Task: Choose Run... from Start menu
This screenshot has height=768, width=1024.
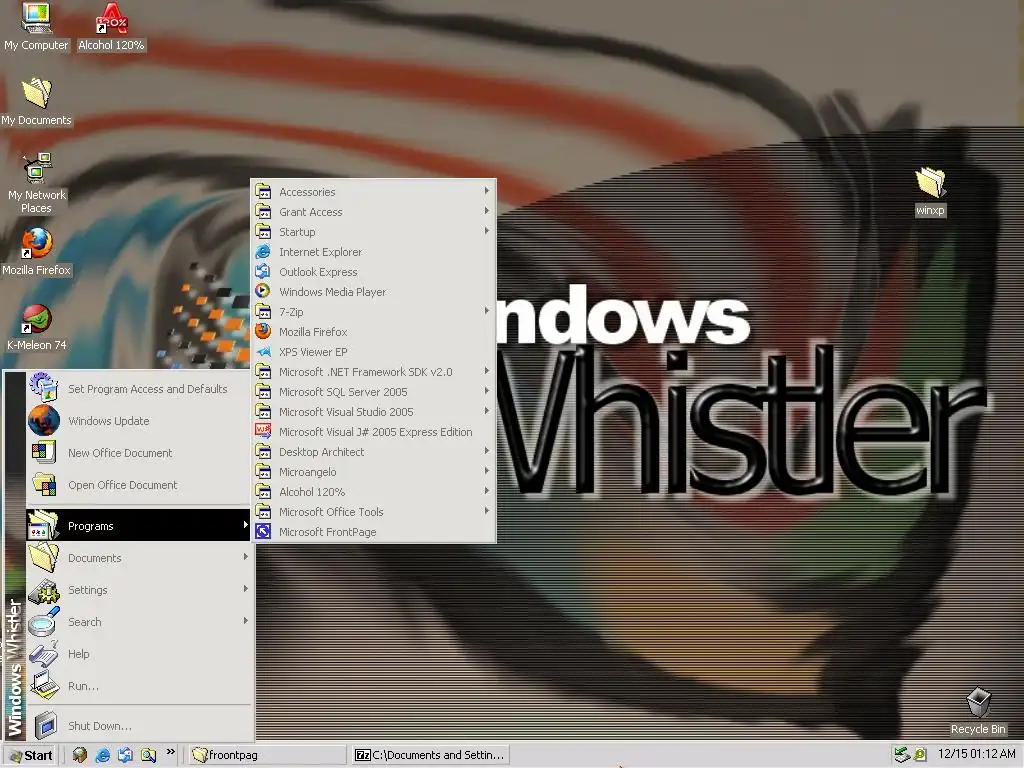Action: (x=138, y=685)
